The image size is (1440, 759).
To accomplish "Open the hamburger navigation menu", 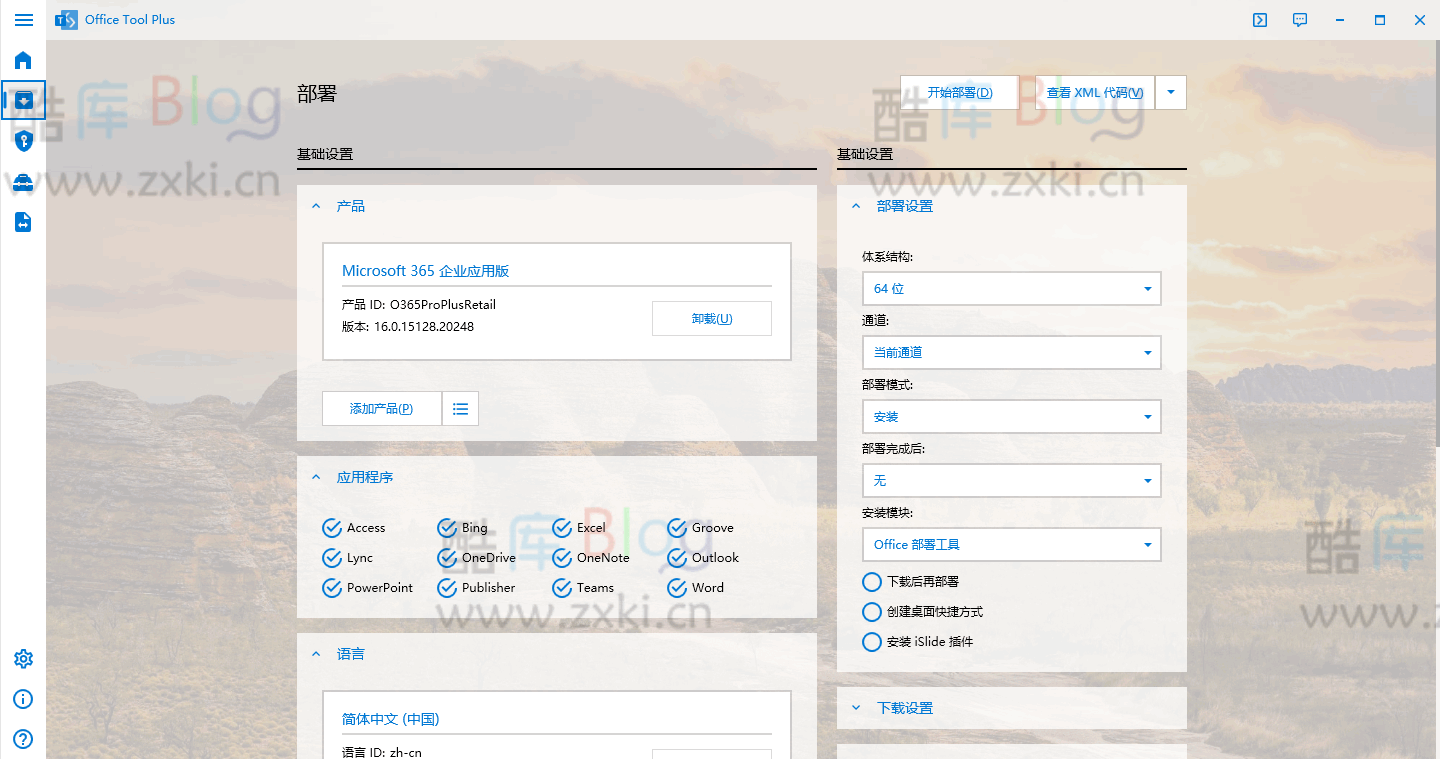I will click(23, 19).
